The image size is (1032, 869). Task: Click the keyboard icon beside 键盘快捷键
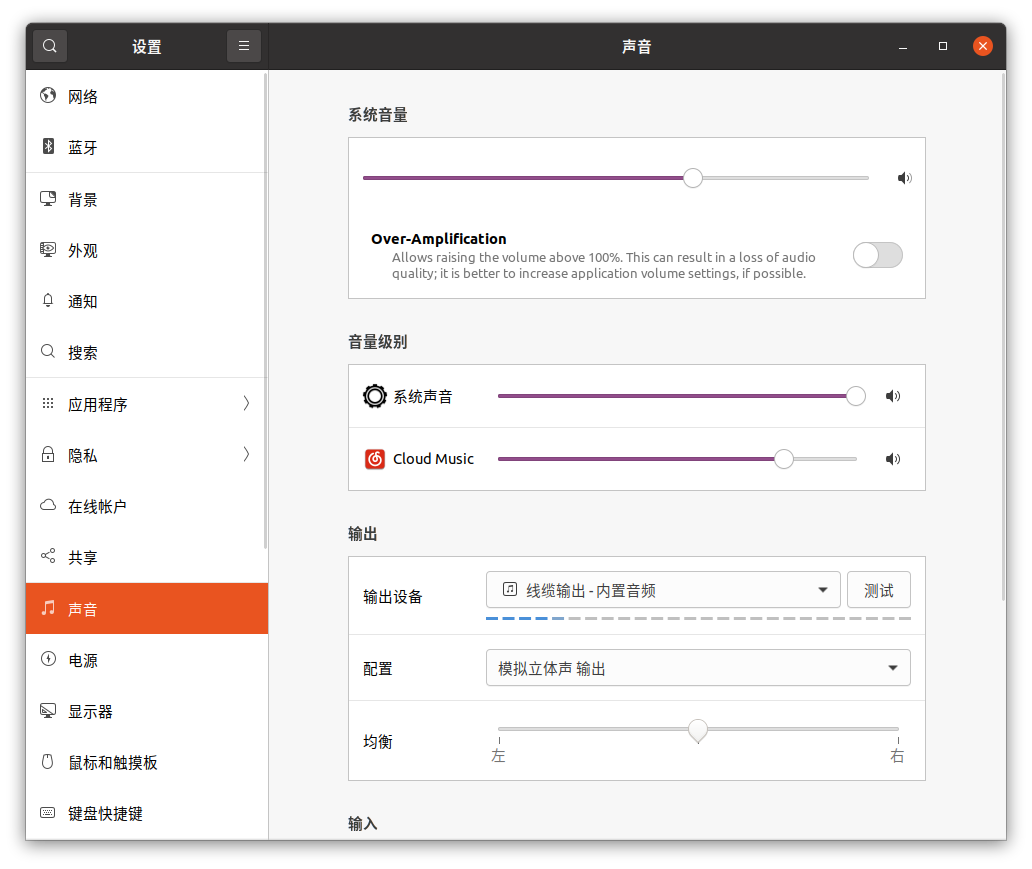(x=48, y=812)
